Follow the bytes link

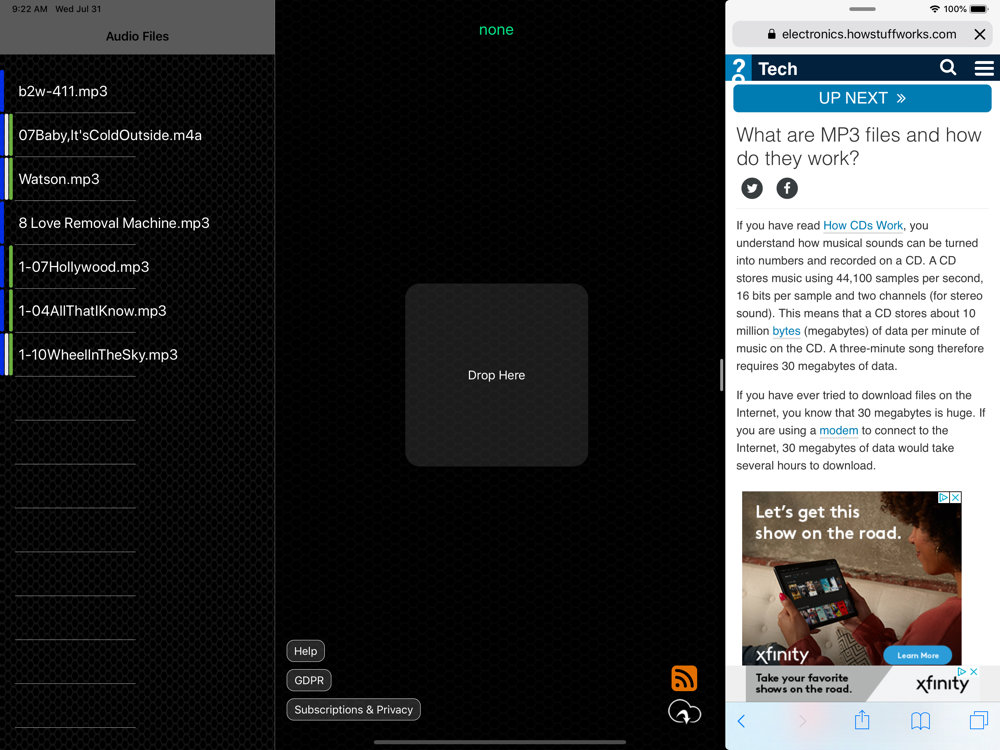point(786,331)
